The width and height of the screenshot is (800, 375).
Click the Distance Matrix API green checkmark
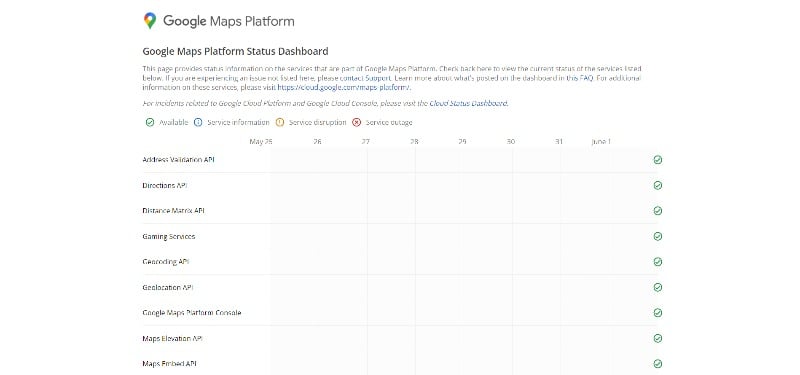pyautogui.click(x=658, y=211)
